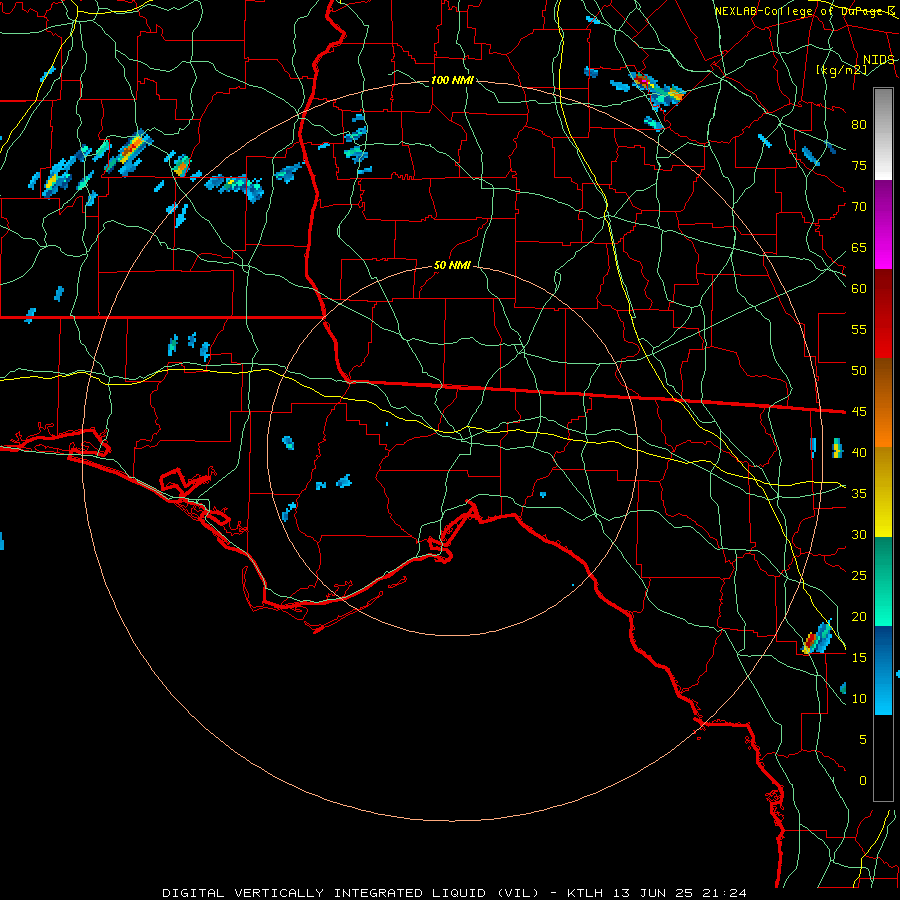Click the NIDS label above the scale
The height and width of the screenshot is (900, 900).
(x=878, y=60)
